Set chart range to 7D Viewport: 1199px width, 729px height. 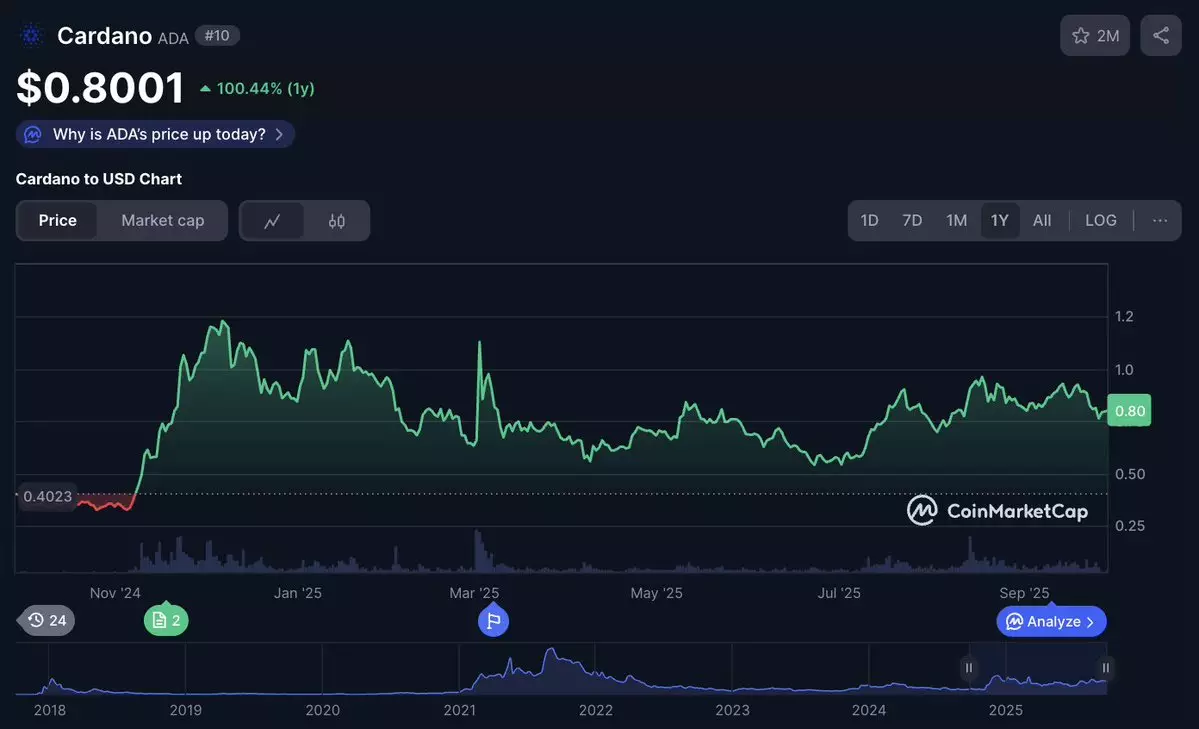pyautogui.click(x=911, y=220)
